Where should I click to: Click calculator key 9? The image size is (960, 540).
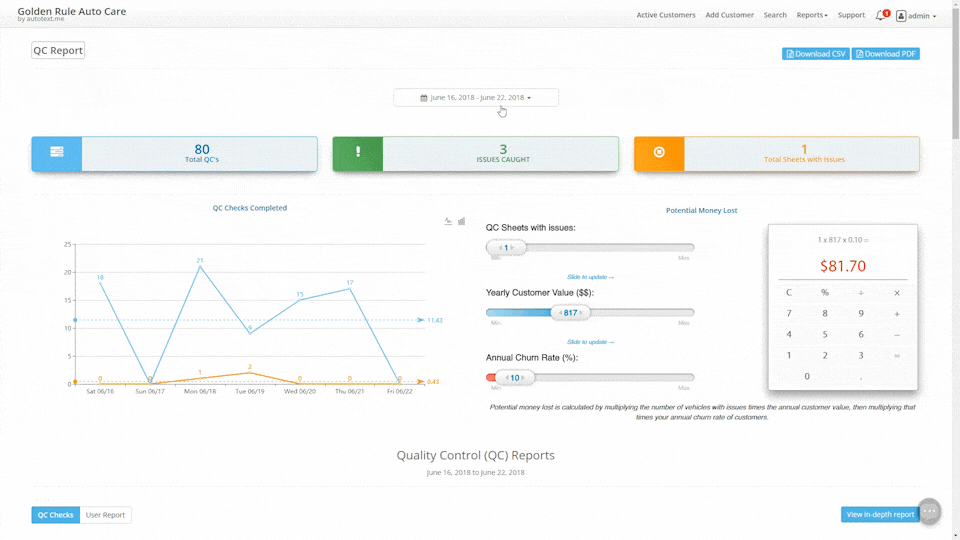point(861,313)
